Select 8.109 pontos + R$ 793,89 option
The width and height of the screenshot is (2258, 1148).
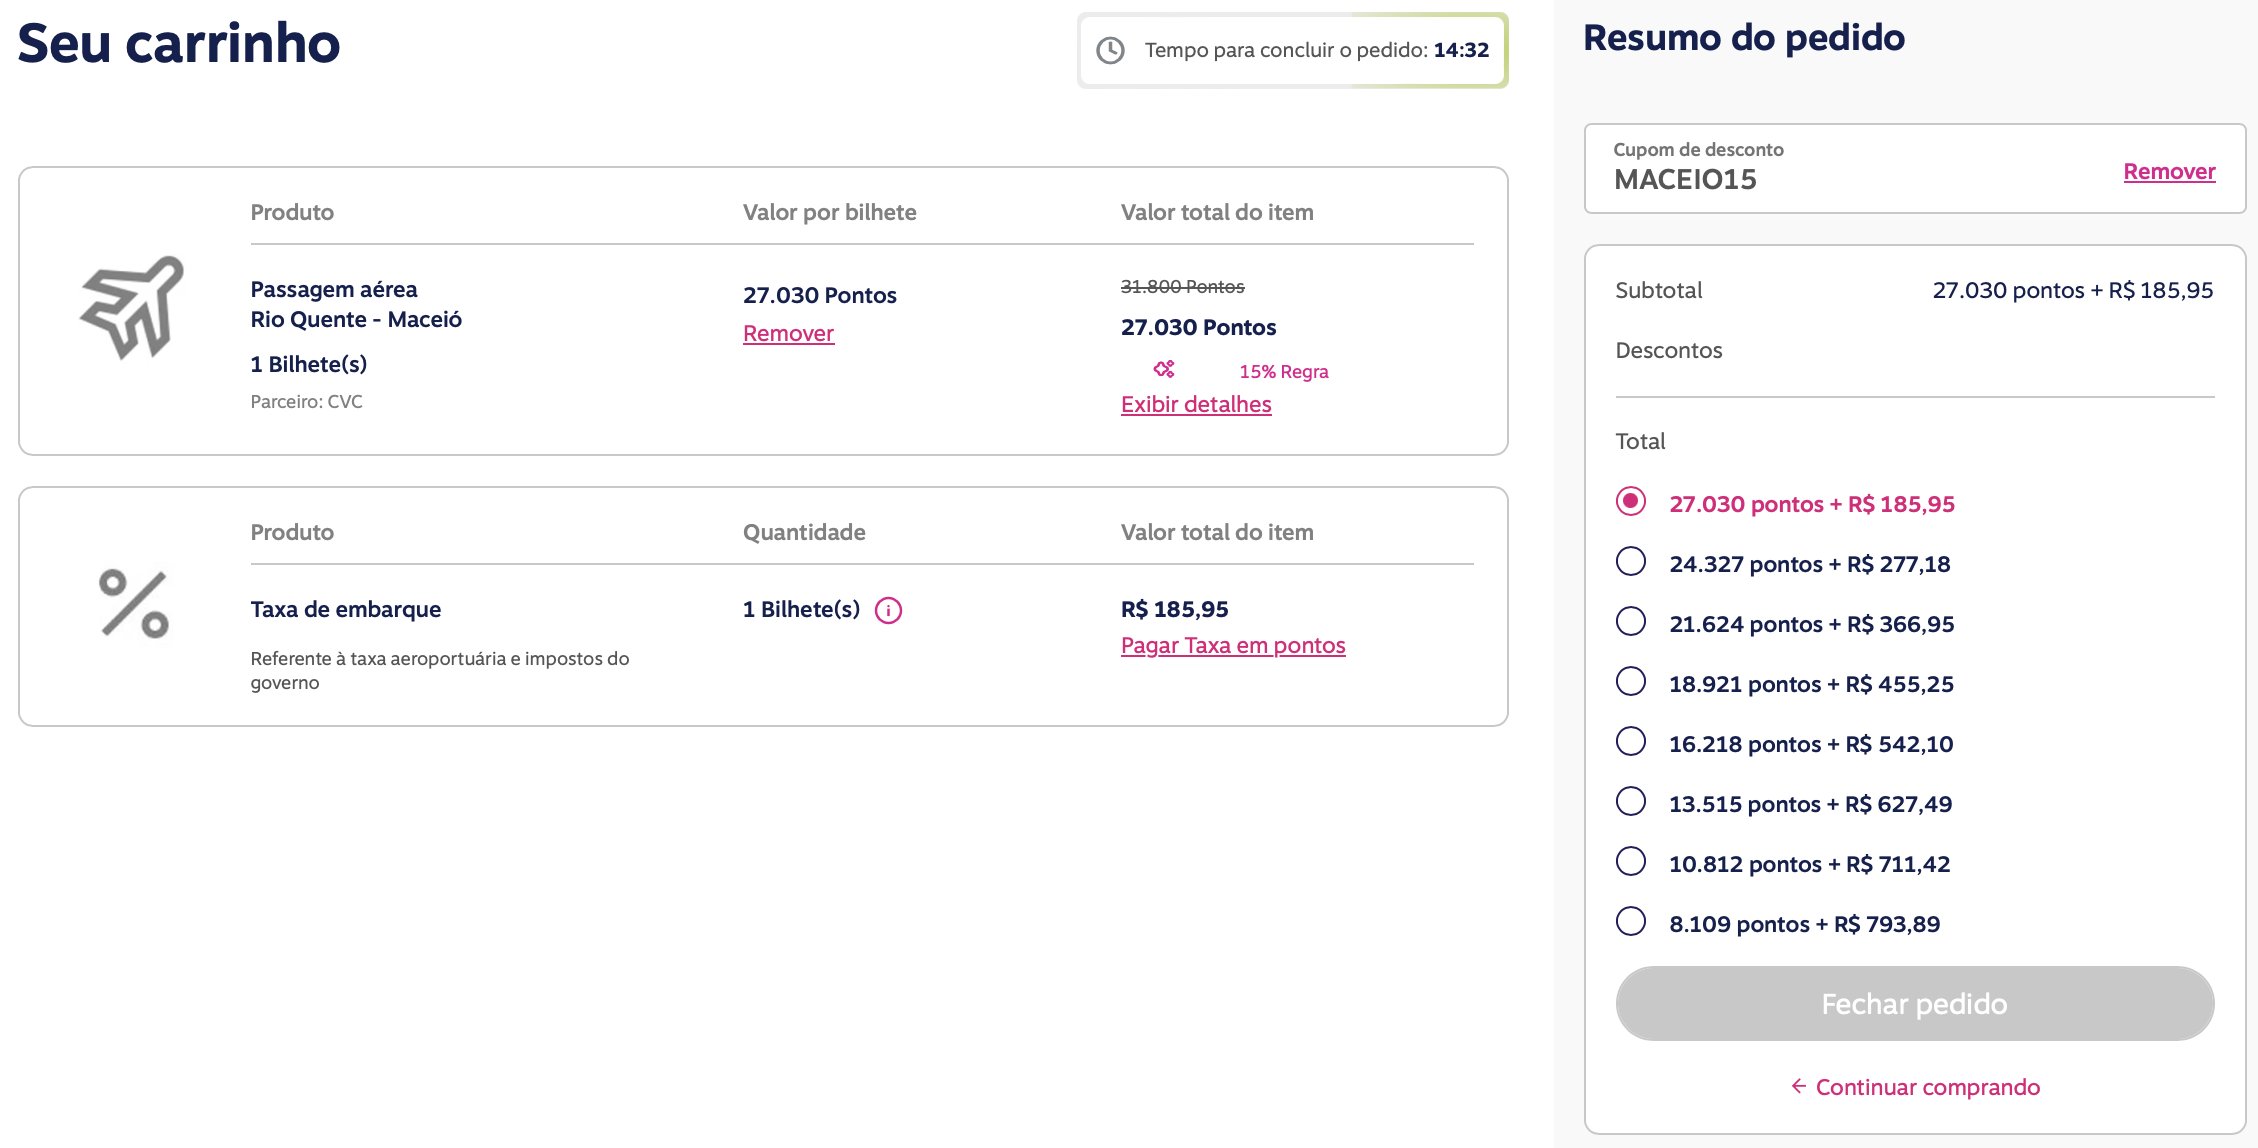pos(1631,921)
